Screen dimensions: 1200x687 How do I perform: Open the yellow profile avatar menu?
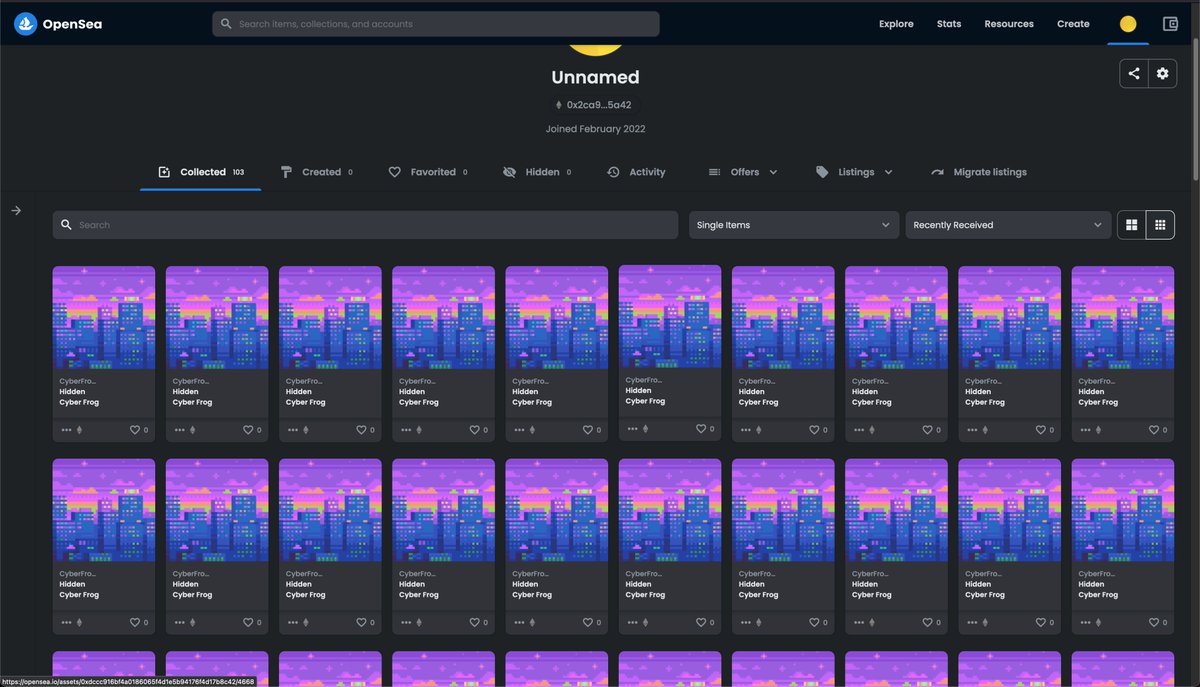(1128, 24)
